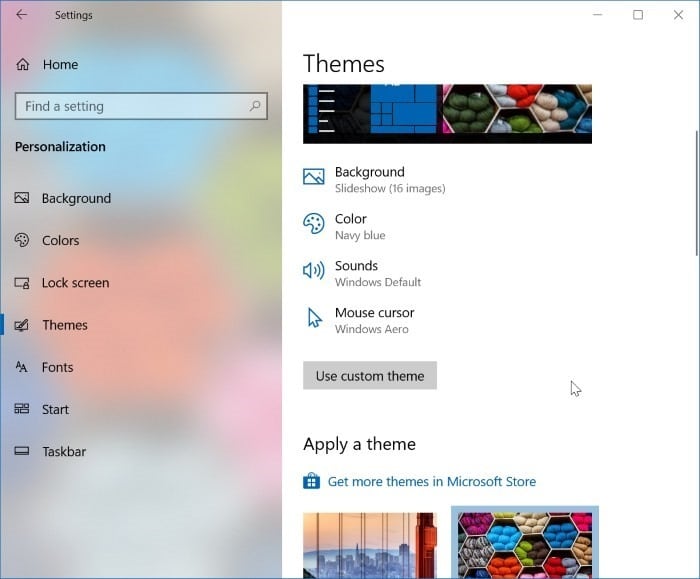This screenshot has height=579, width=700.
Task: Select the city bridge theme thumbnail
Action: click(x=370, y=546)
